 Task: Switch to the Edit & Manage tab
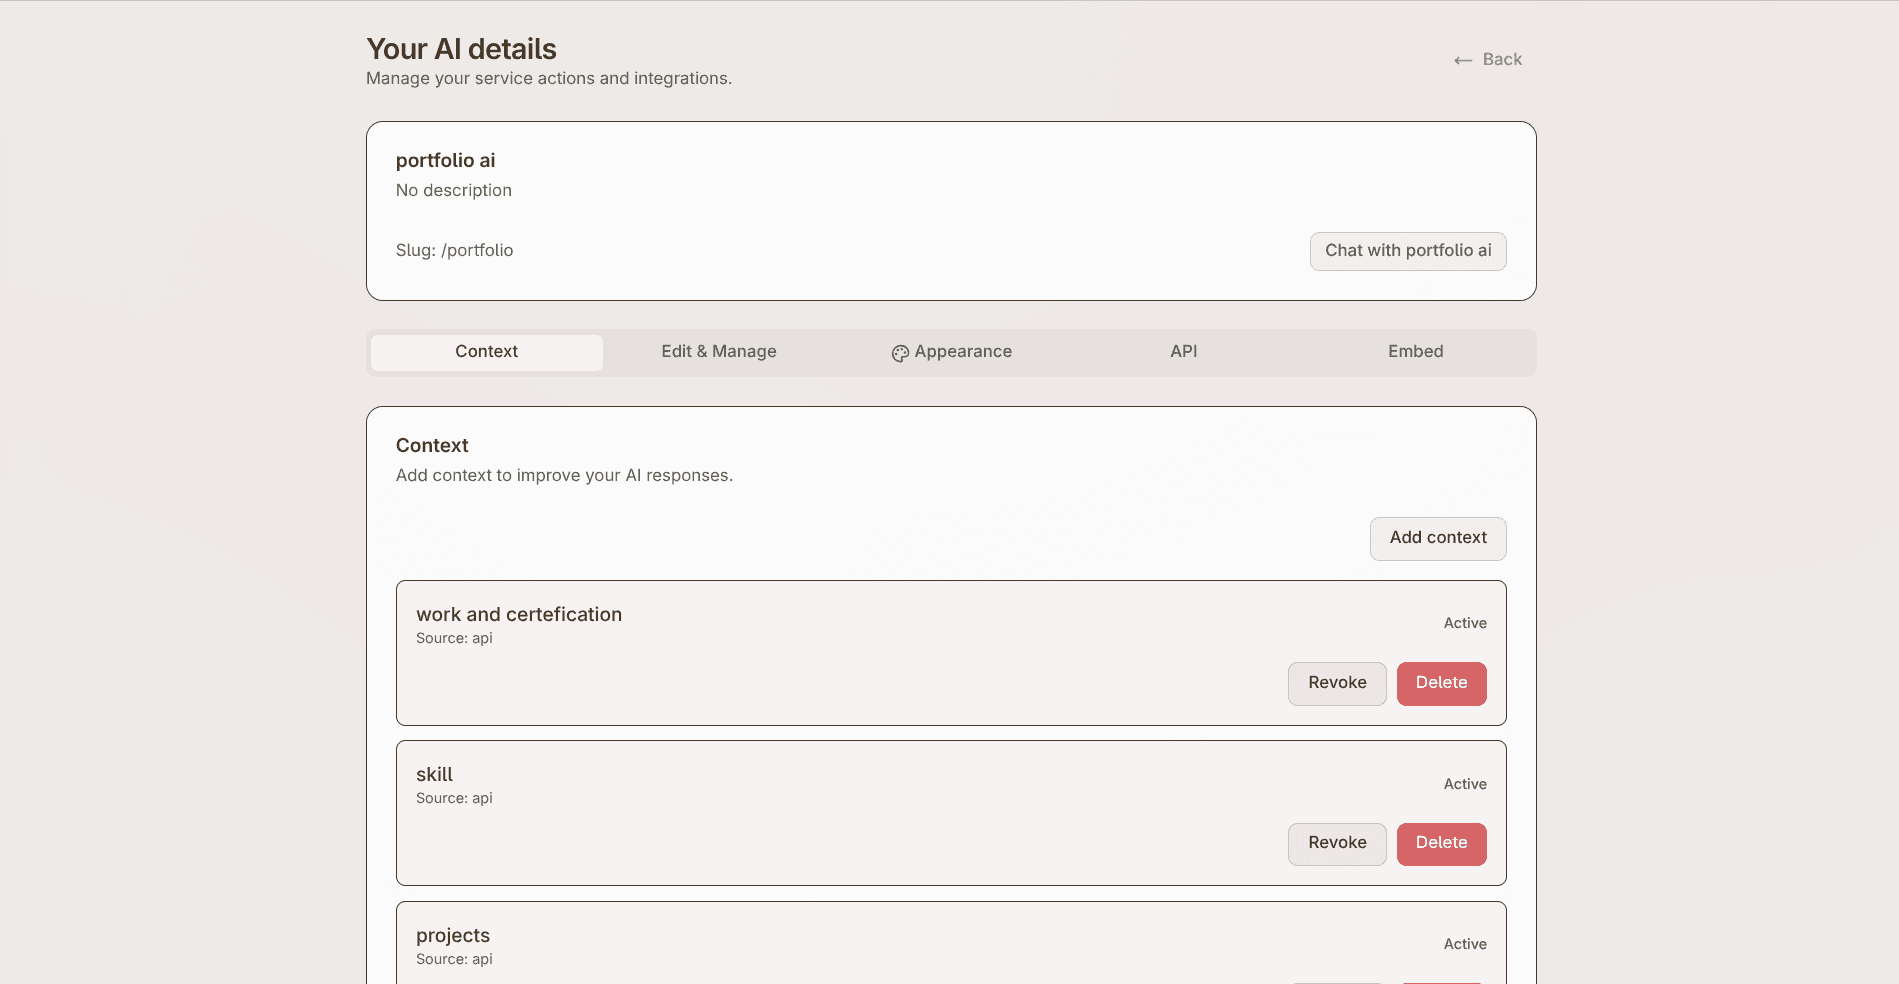718,351
